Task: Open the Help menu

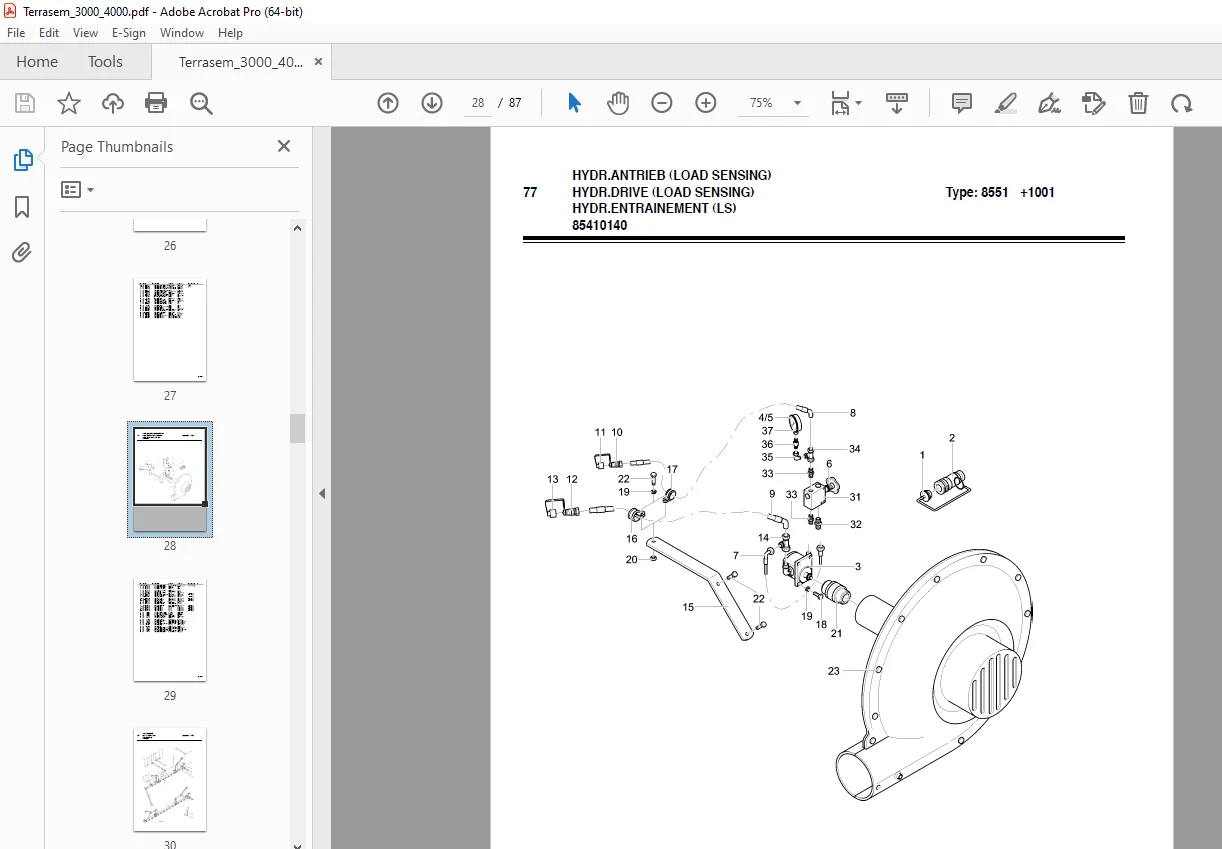Action: (231, 33)
